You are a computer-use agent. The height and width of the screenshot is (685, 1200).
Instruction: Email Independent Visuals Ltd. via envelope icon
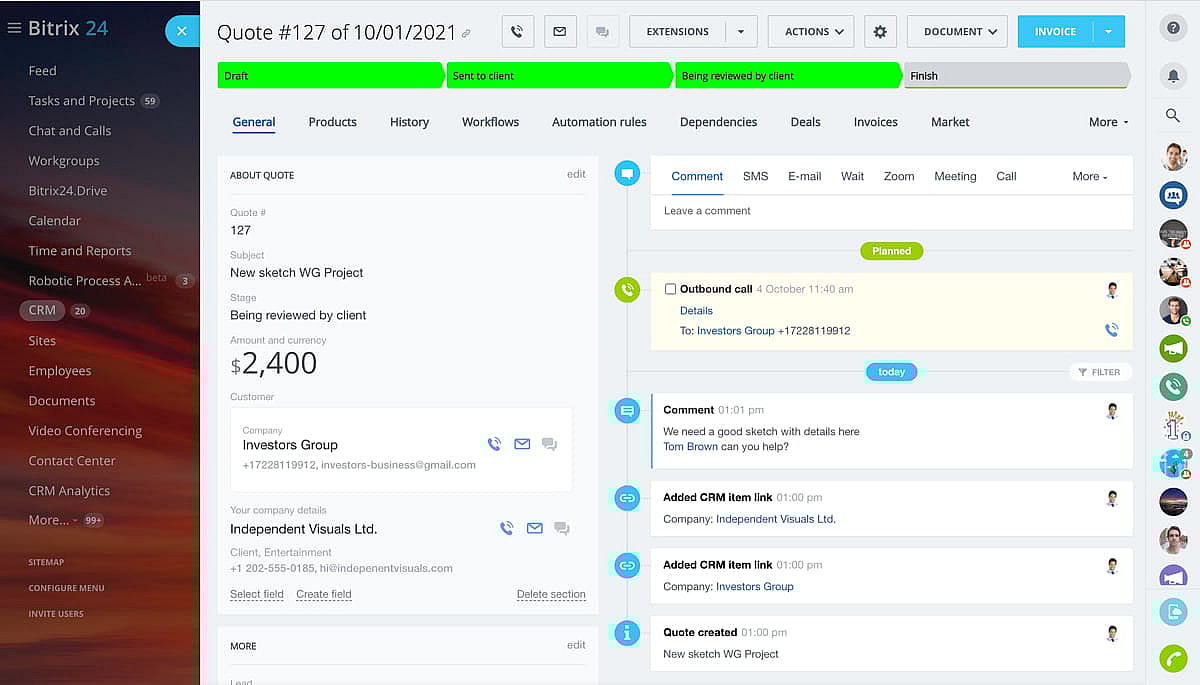[x=535, y=529]
